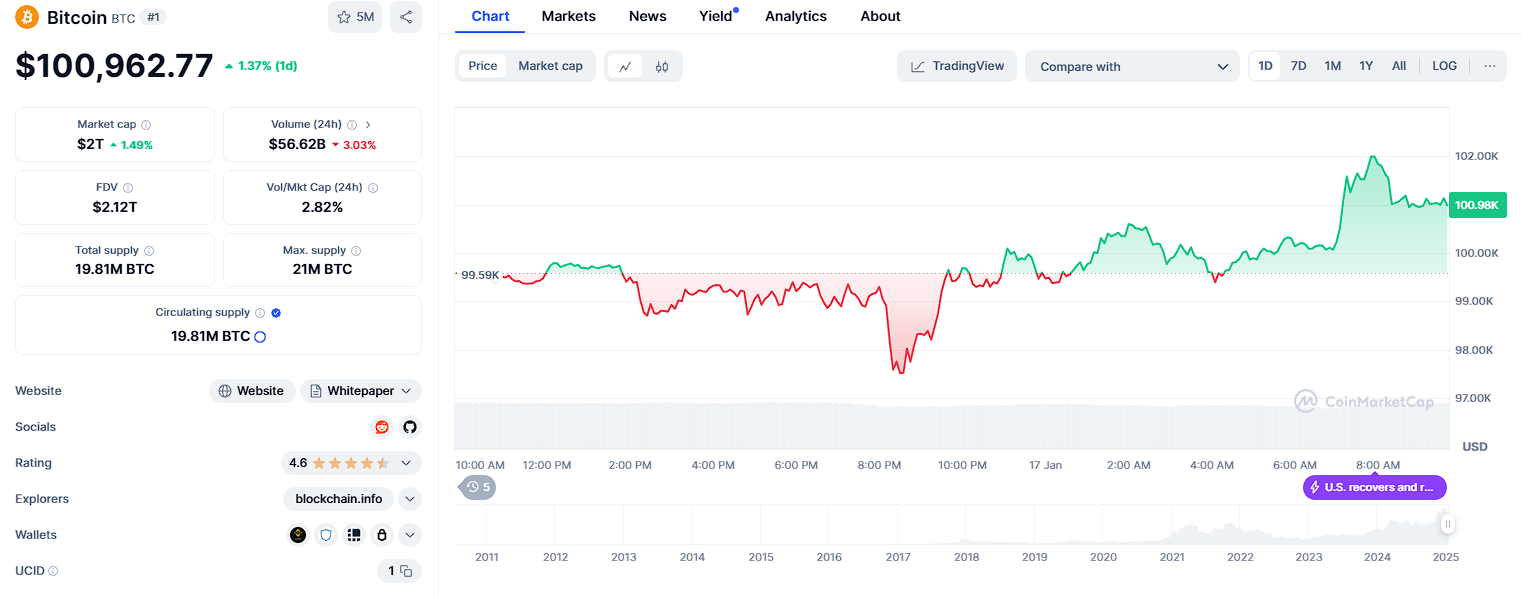Click the timeline range slider handle
Image resolution: width=1521 pixels, height=596 pixels.
pos(1447,524)
